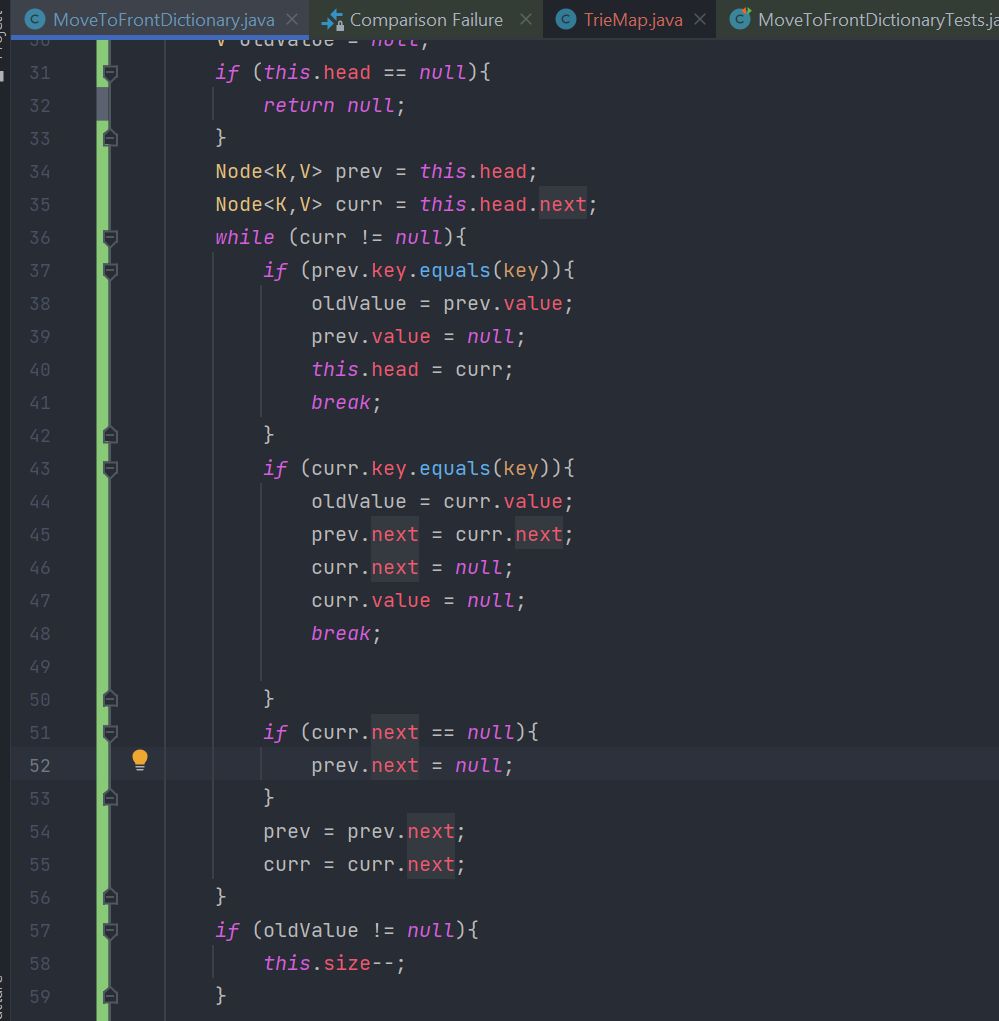Click the yellow light bulb intention icon

(x=140, y=760)
